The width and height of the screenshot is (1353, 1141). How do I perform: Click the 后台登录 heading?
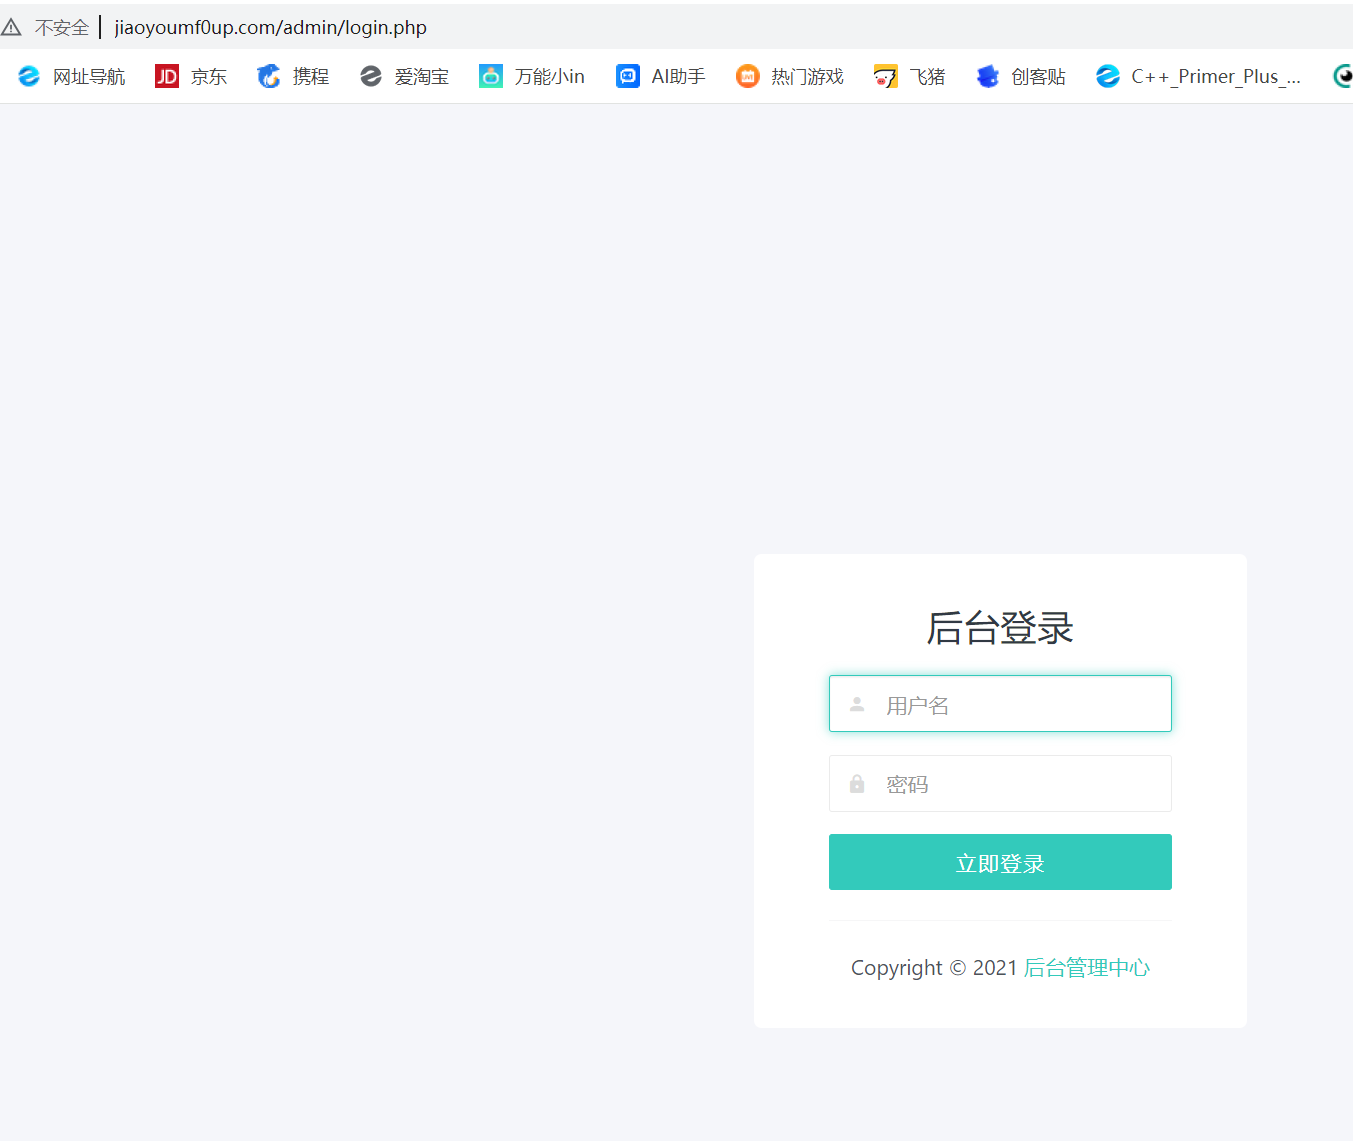pyautogui.click(x=999, y=628)
